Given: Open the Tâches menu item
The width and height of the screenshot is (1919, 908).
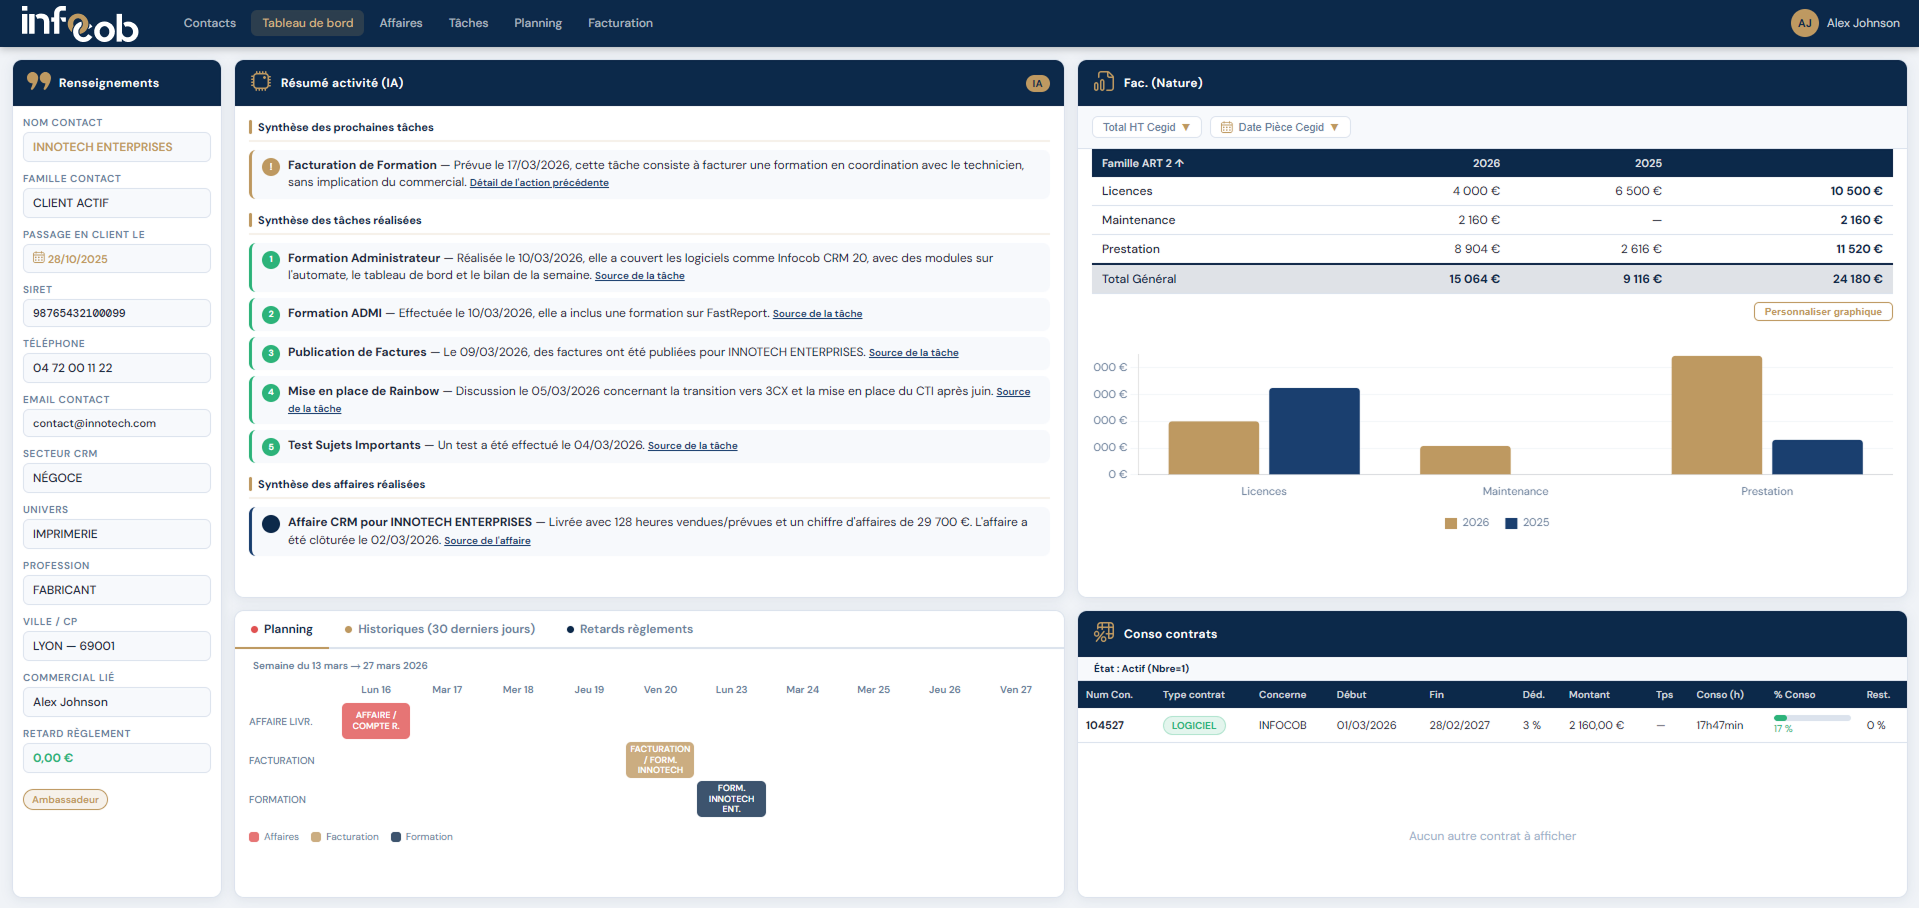Looking at the screenshot, I should coord(468,23).
